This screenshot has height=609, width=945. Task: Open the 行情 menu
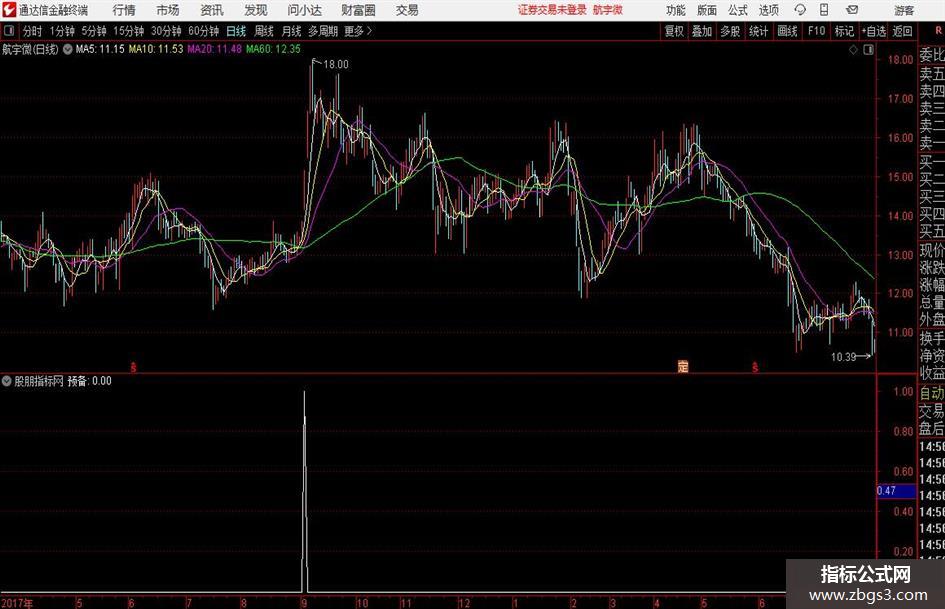pyautogui.click(x=124, y=10)
